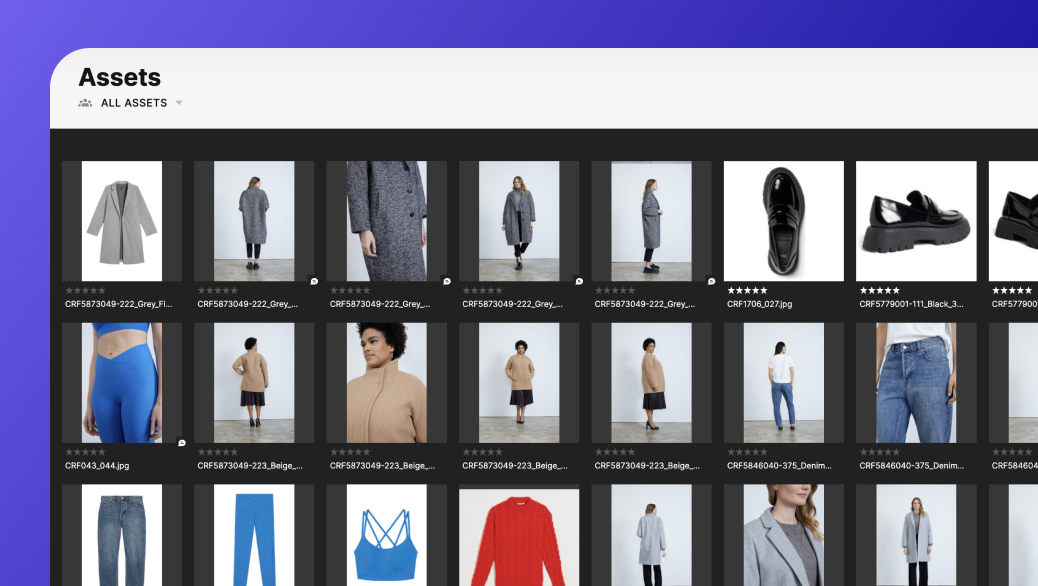This screenshot has width=1038, height=586.
Task: Click the Assets page heading
Action: pyautogui.click(x=119, y=77)
